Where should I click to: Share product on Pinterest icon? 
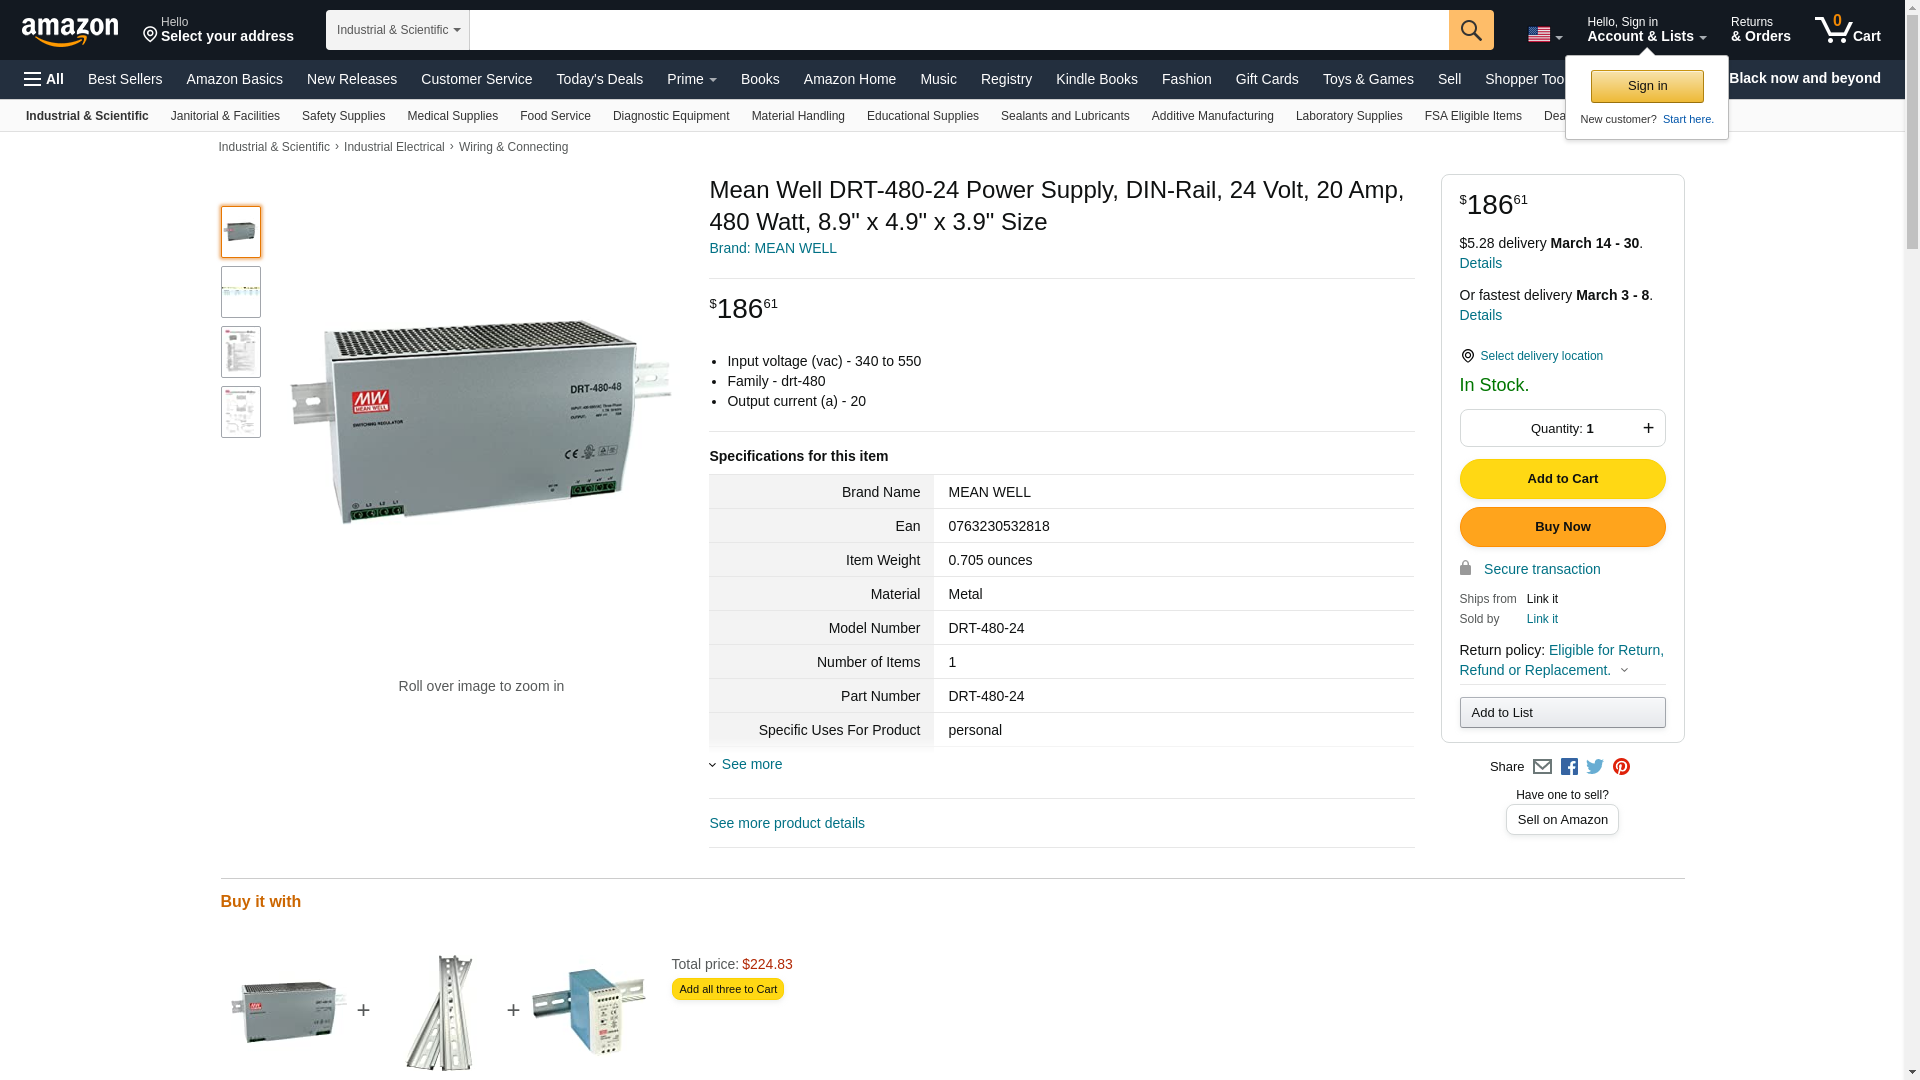pos(1621,767)
